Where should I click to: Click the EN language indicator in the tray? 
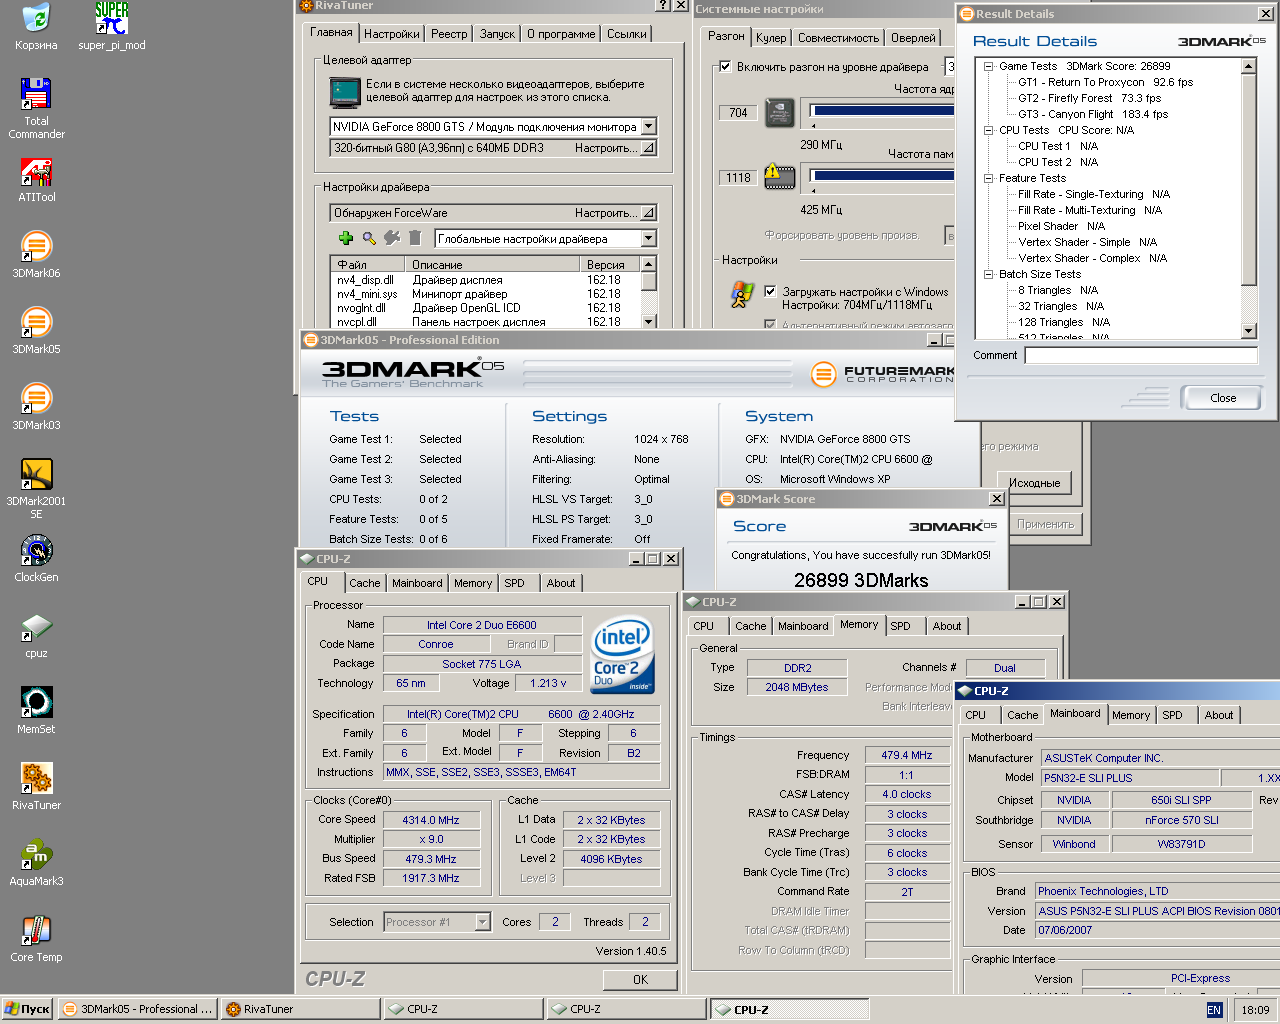(1214, 1010)
